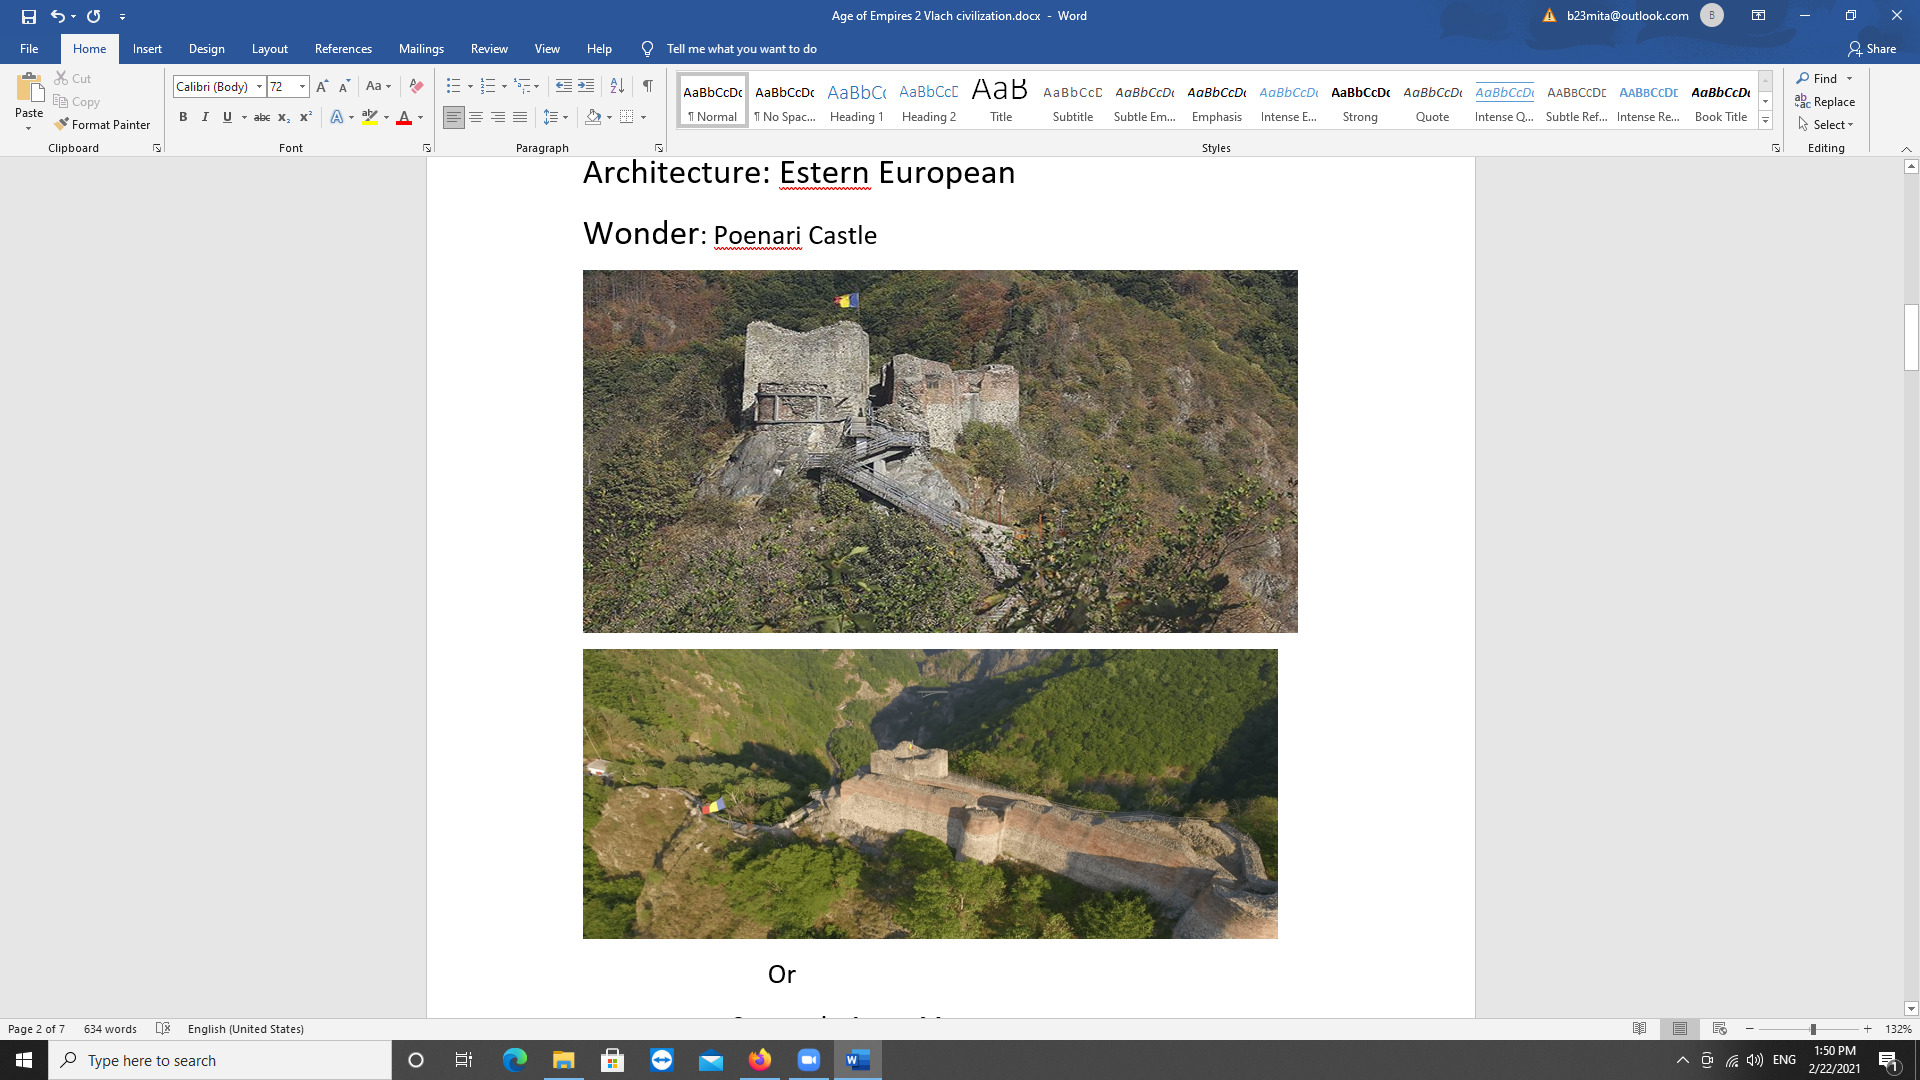The width and height of the screenshot is (1920, 1080).
Task: Save the document with the Save icon
Action: pos(29,16)
